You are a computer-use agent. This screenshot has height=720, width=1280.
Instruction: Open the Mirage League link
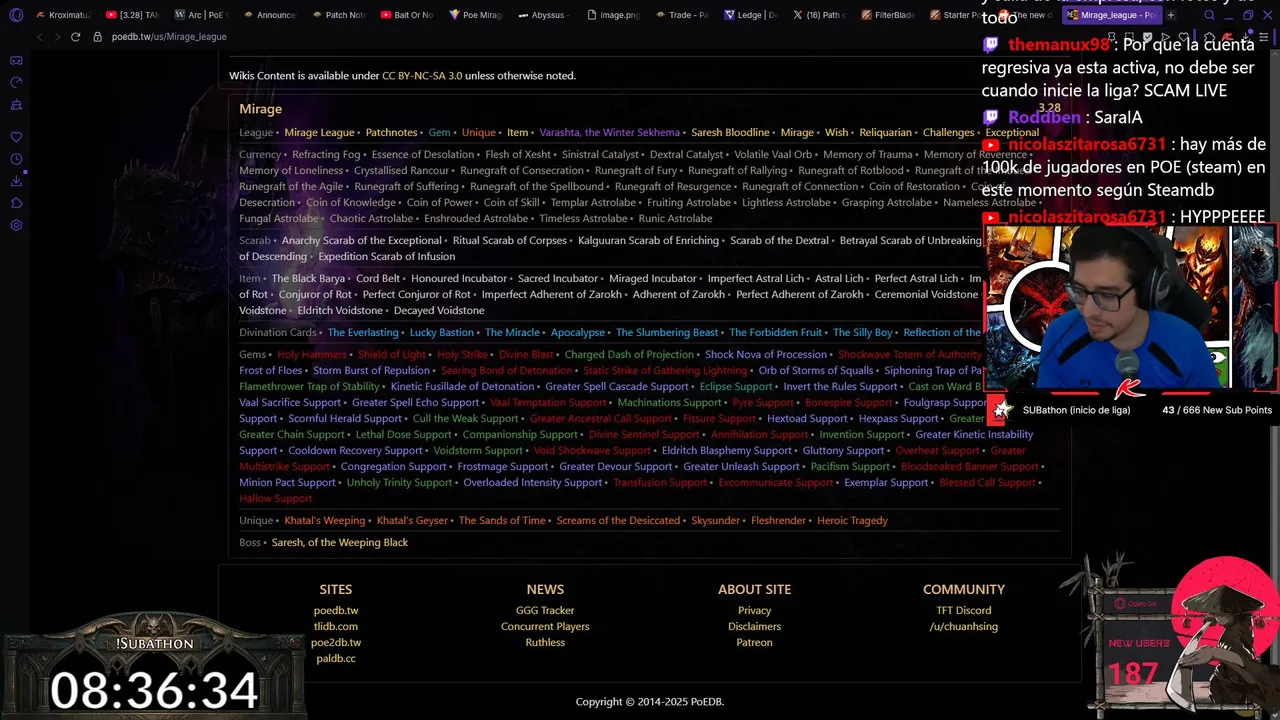319,133
